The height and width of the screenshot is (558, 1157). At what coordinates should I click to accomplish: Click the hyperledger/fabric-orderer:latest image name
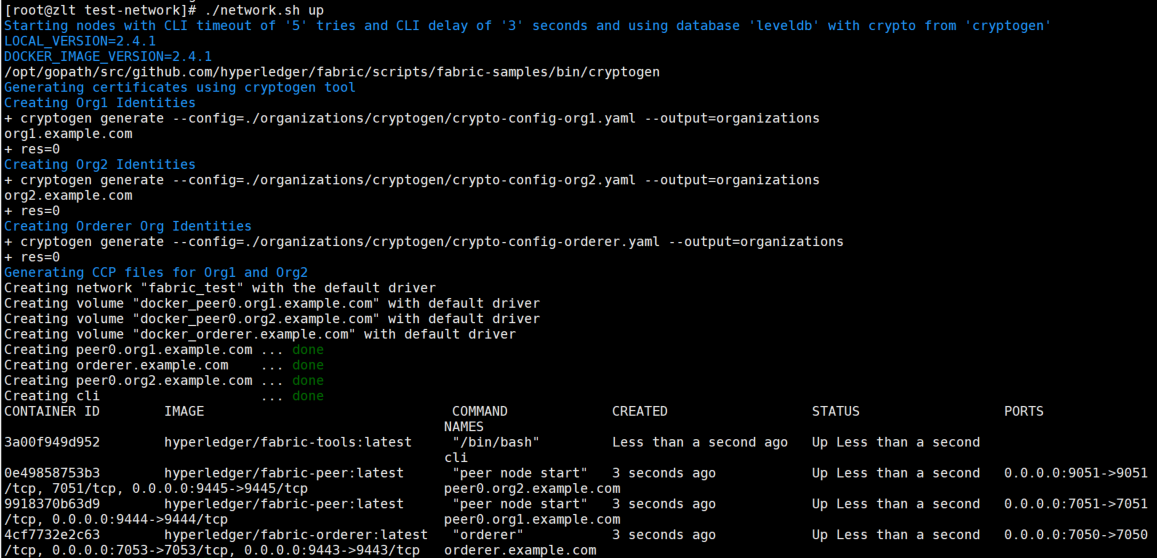296,534
